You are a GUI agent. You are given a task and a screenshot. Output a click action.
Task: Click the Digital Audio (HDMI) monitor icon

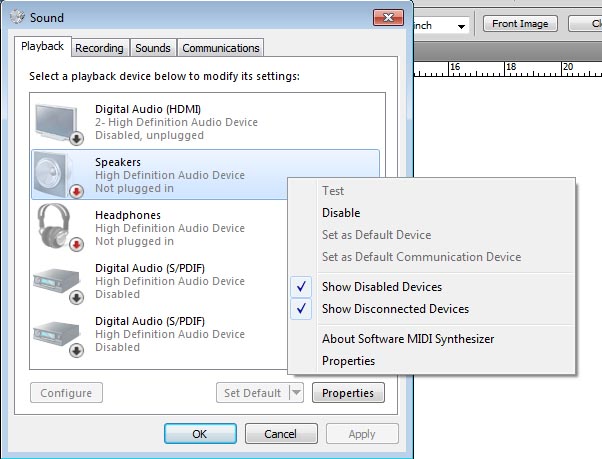(59, 124)
